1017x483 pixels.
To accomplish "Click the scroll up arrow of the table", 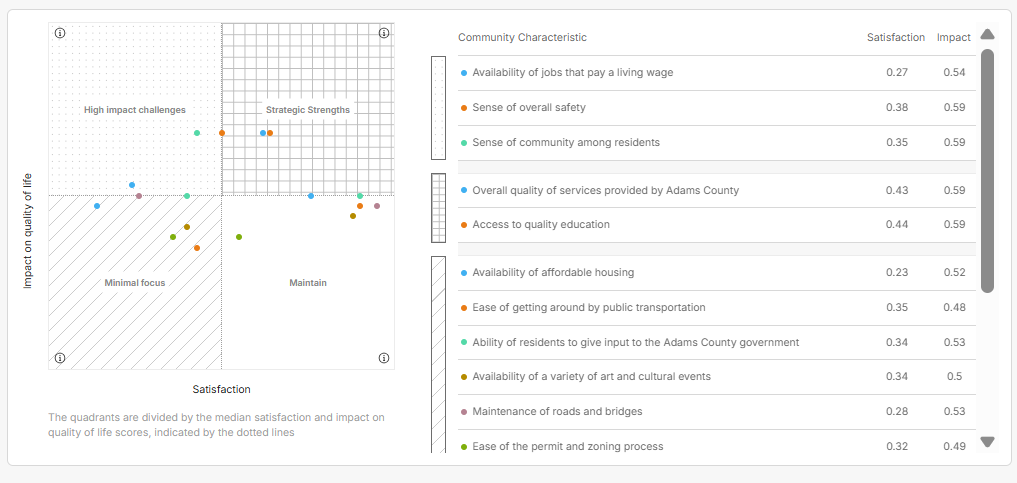I will 987,34.
